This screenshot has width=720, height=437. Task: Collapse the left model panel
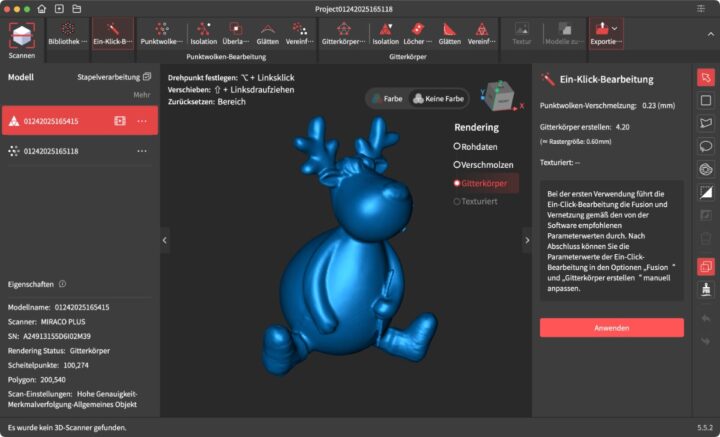(x=165, y=239)
